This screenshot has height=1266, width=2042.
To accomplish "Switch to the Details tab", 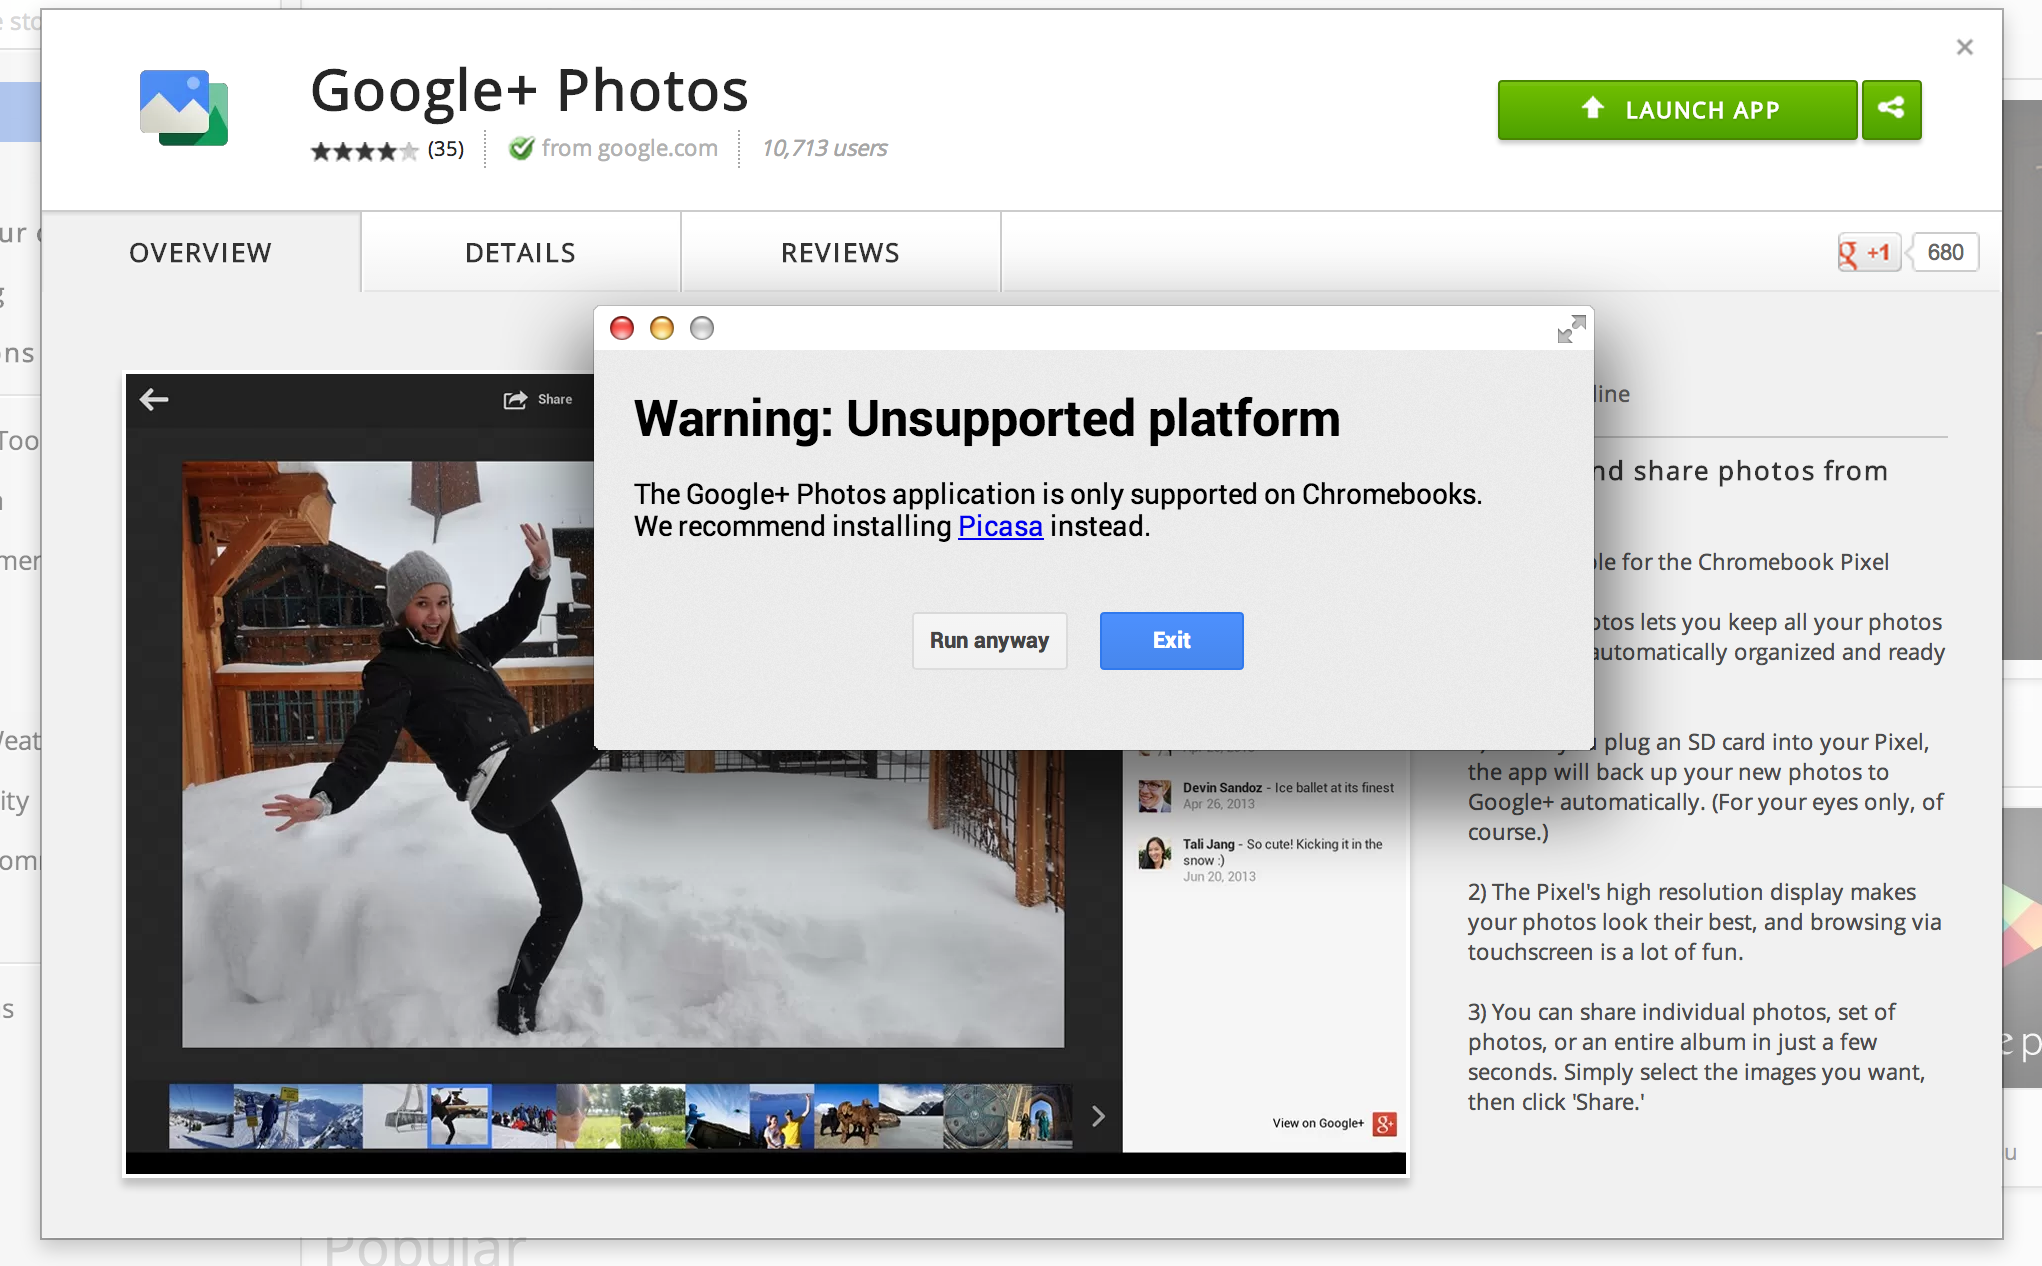I will click(520, 253).
